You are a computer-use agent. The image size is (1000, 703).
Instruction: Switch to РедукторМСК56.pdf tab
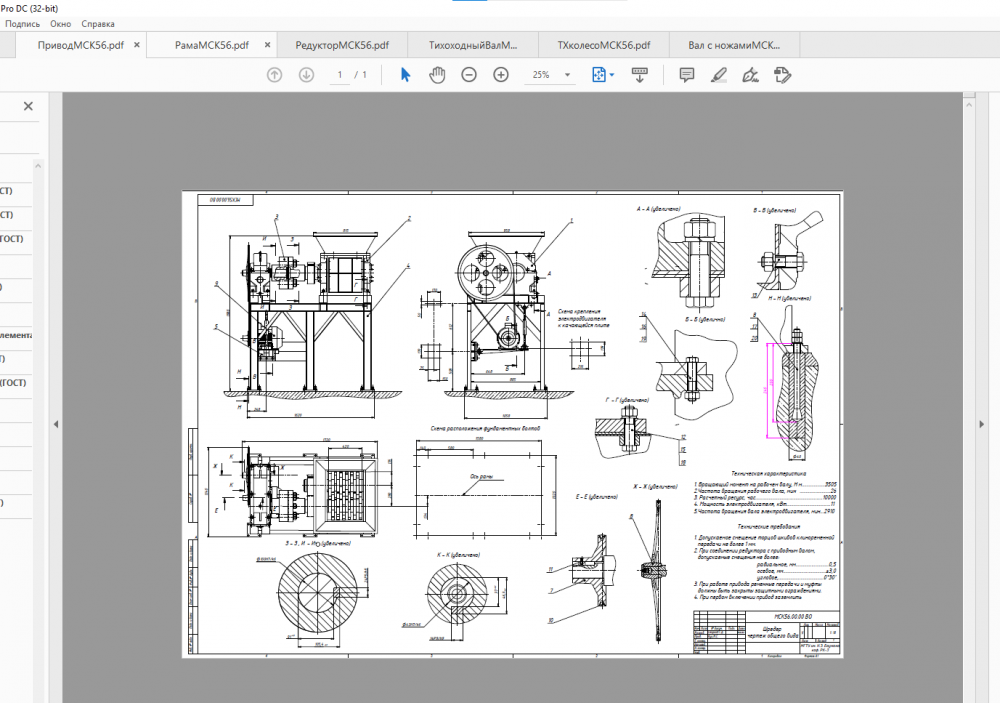342,45
